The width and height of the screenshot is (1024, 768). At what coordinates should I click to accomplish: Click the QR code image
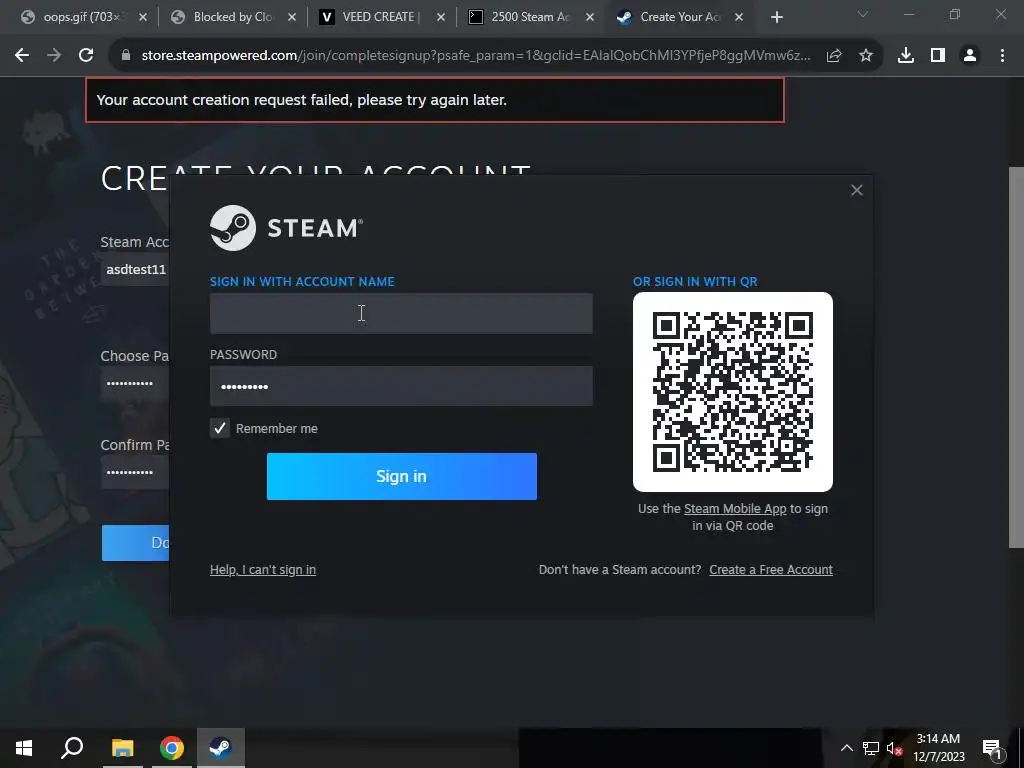733,392
